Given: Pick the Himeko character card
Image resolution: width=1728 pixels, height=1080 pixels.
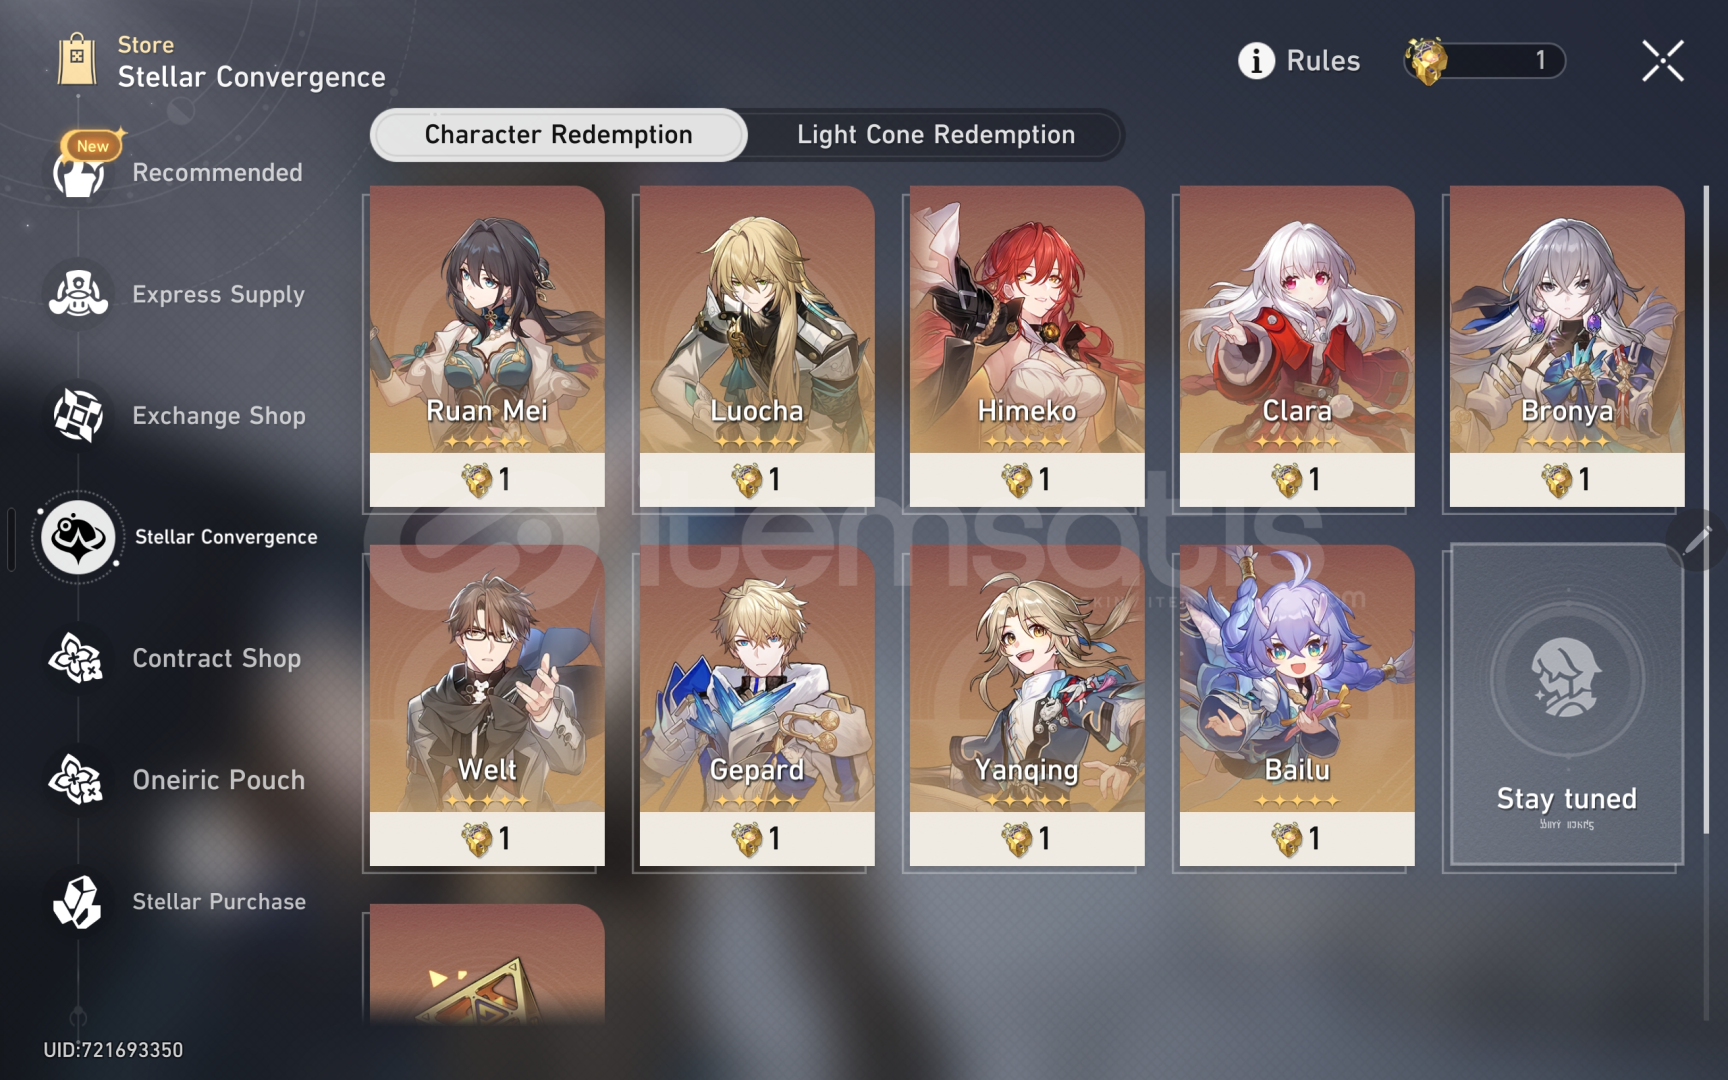Looking at the screenshot, I should pyautogui.click(x=1027, y=346).
